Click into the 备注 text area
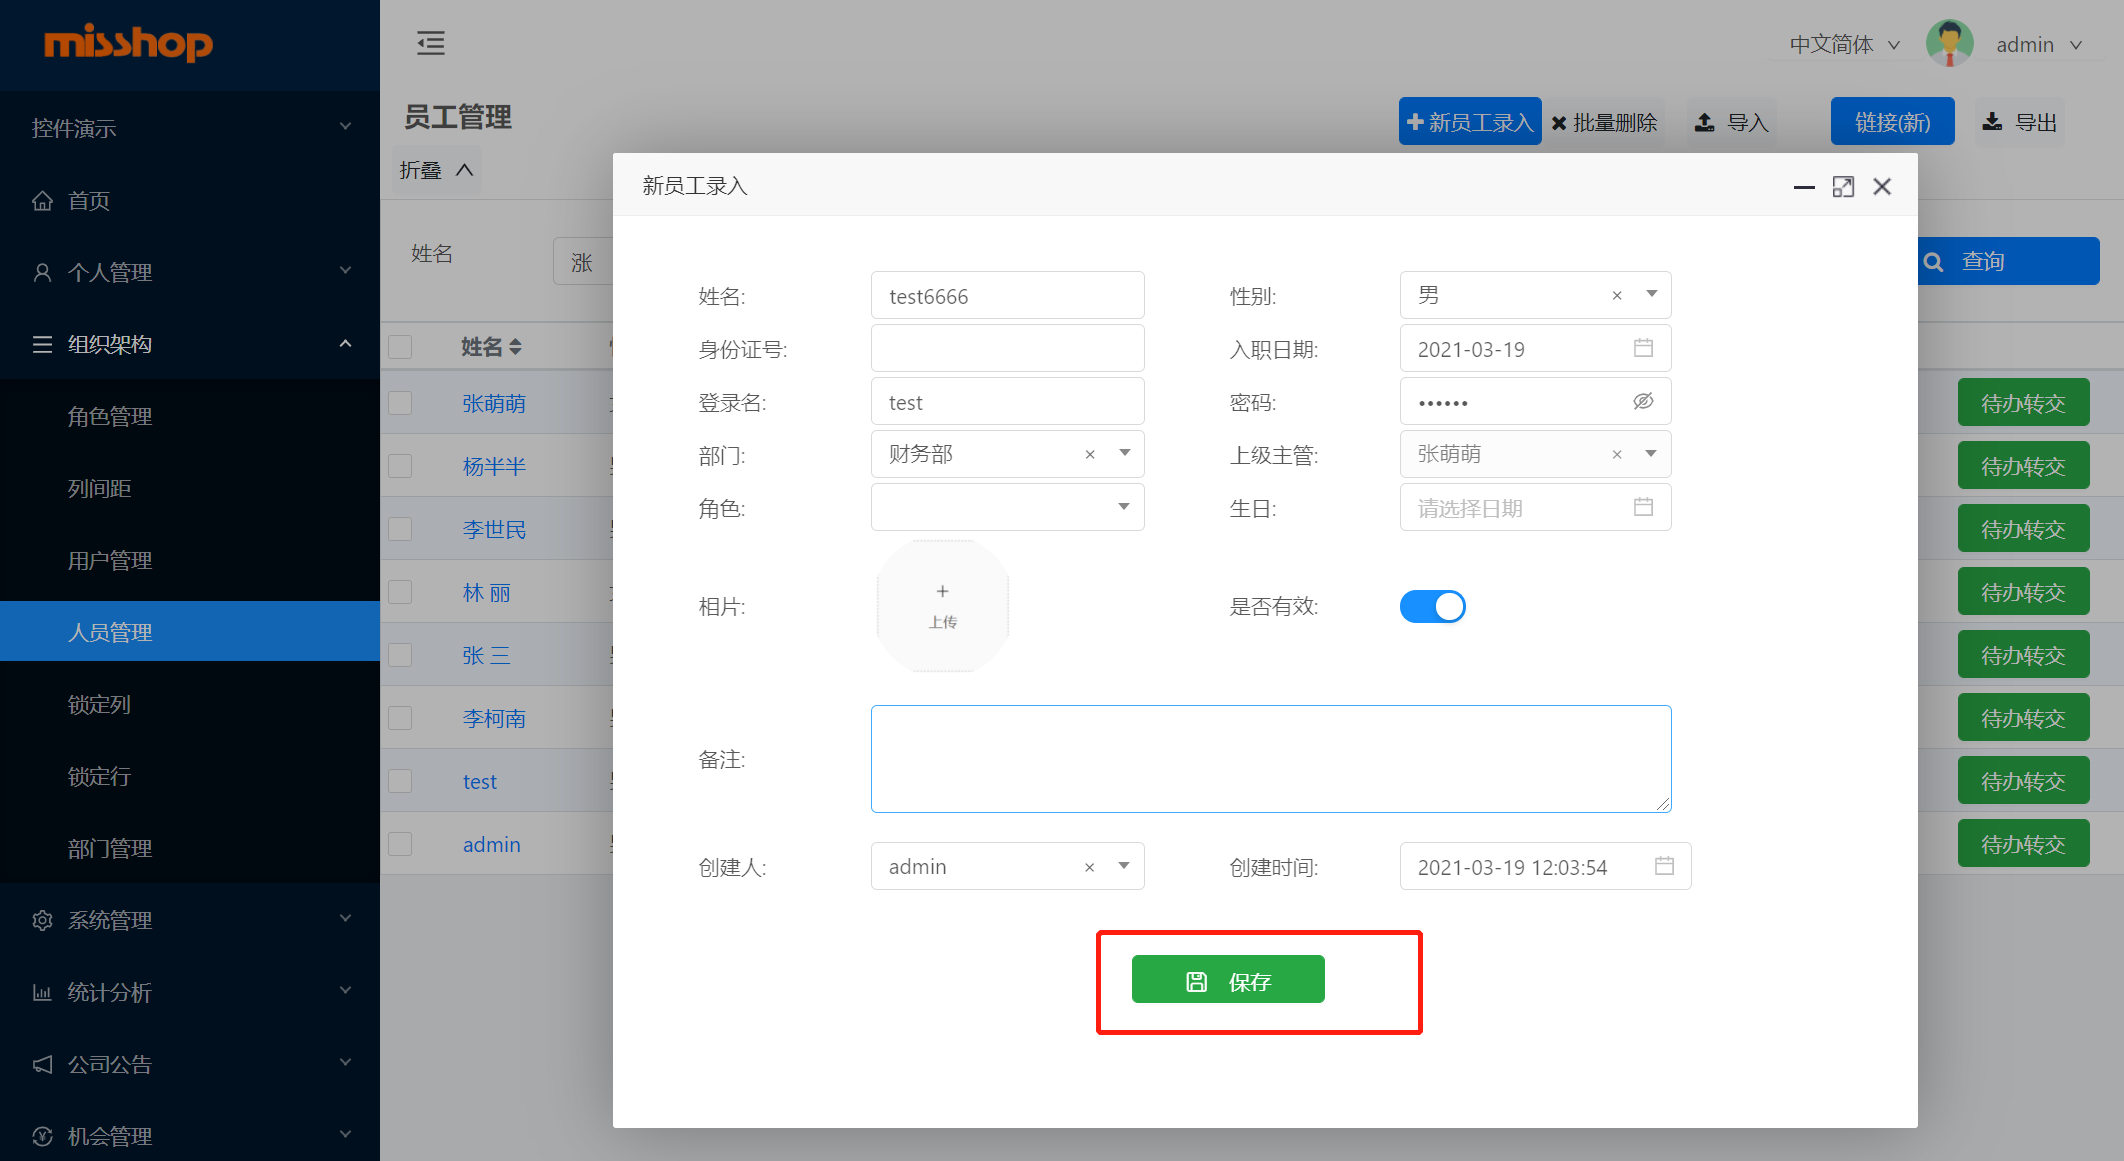Viewport: 2124px width, 1161px height. coord(1270,759)
